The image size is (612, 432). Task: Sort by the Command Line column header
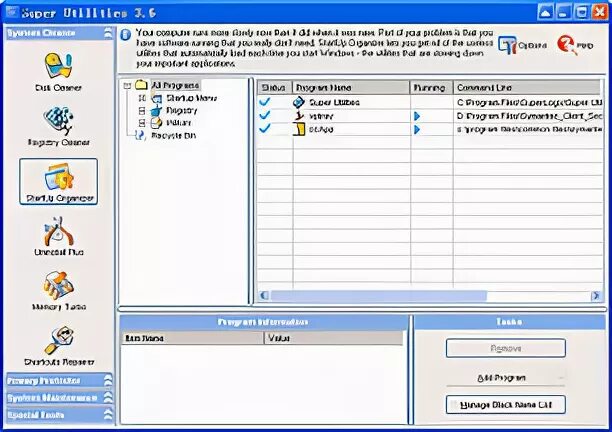pos(527,87)
